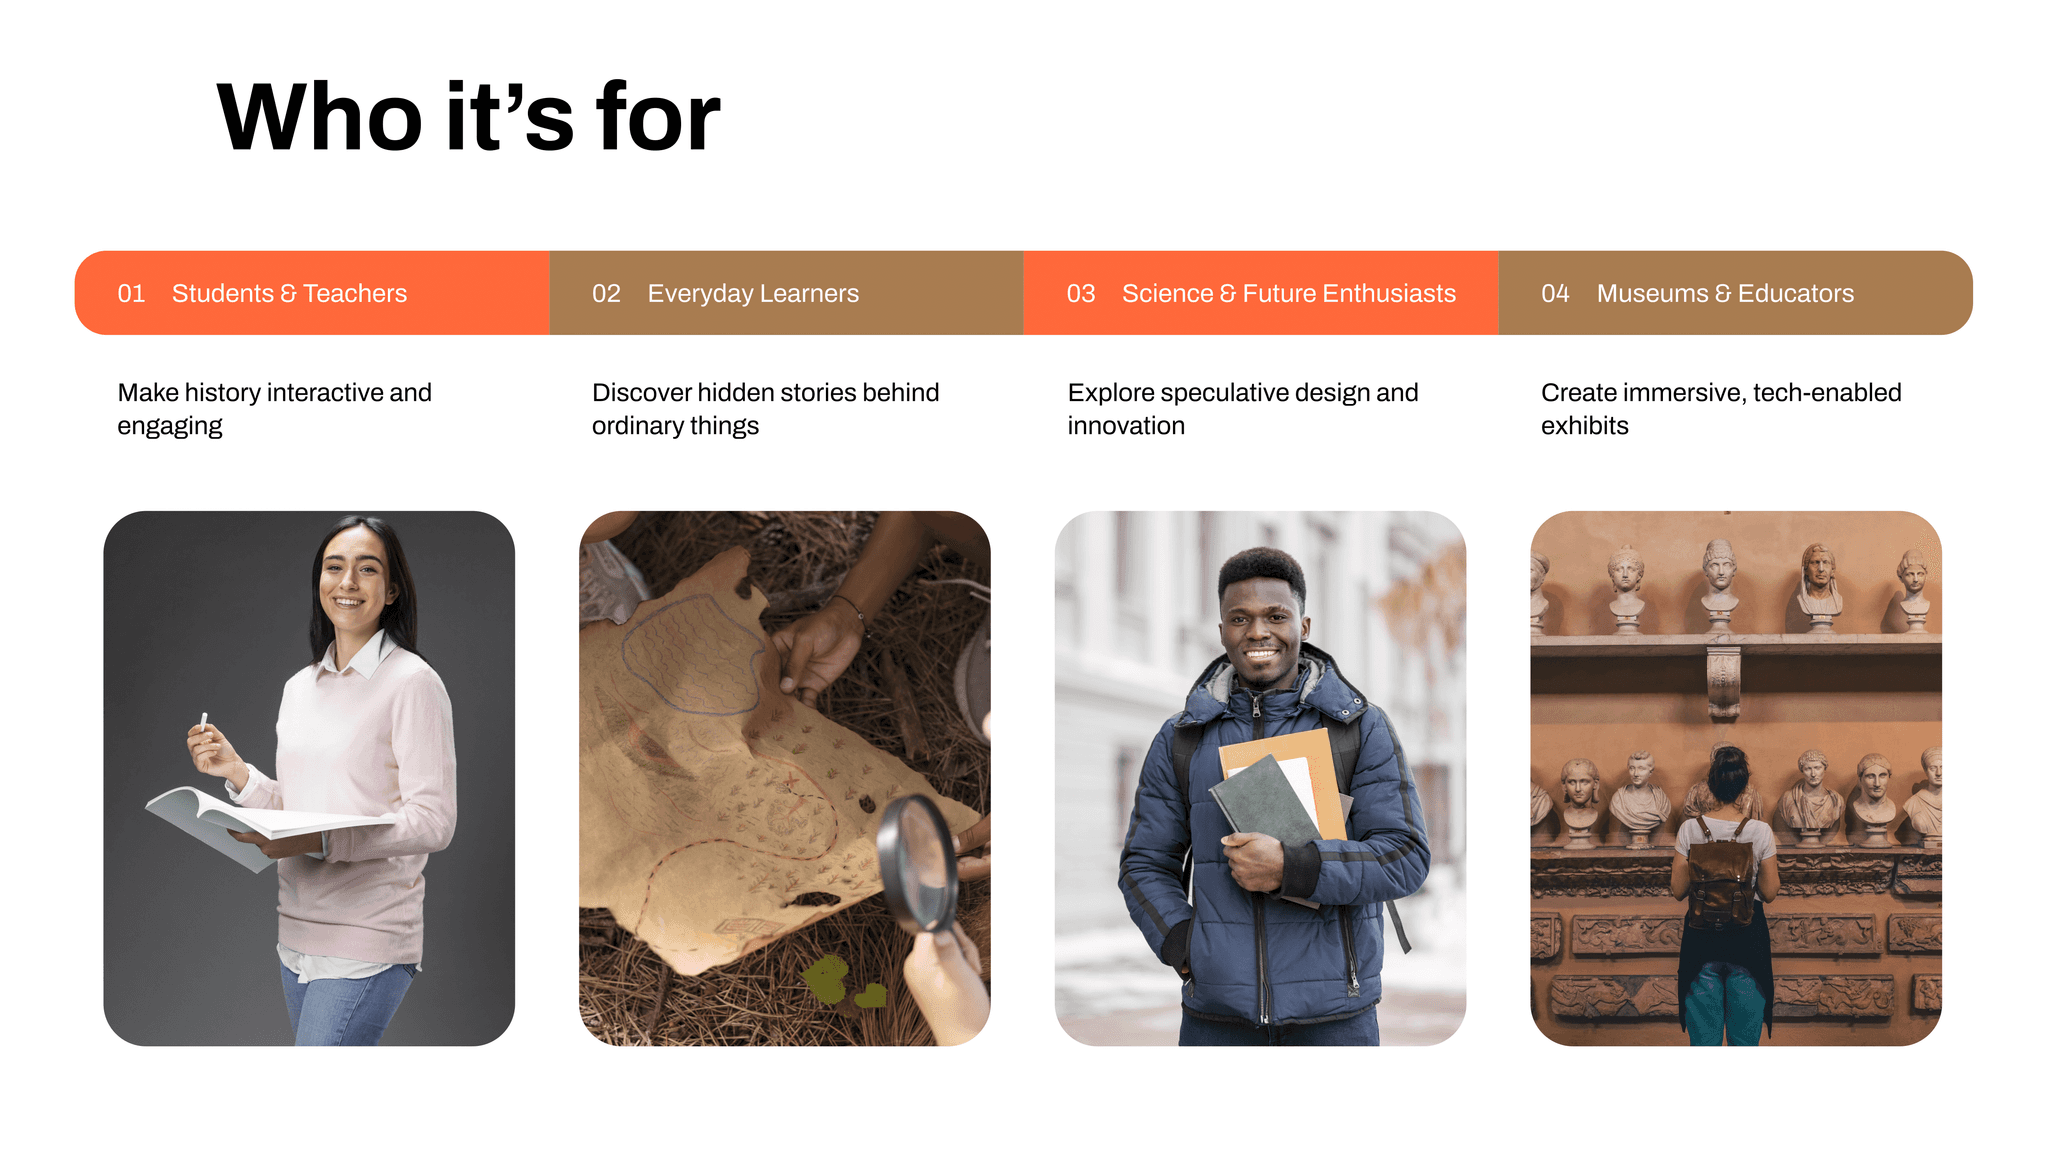Choose the Museums & Educators segment
The height and width of the screenshot is (1152, 2048).
click(x=1735, y=293)
